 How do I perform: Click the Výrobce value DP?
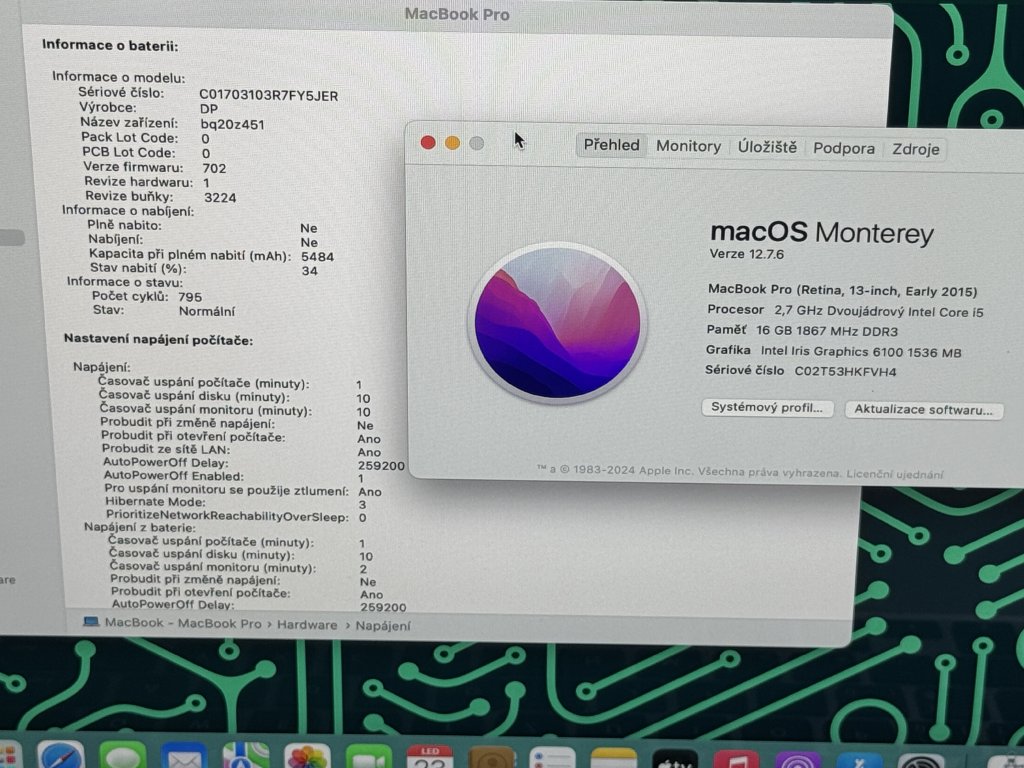click(x=209, y=109)
